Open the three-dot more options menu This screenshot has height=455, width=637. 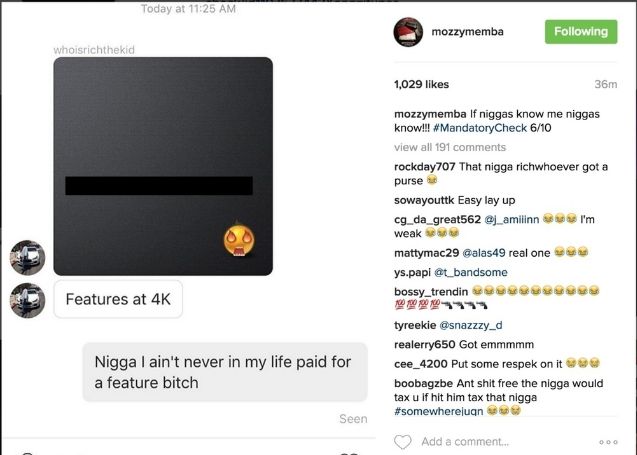(608, 442)
